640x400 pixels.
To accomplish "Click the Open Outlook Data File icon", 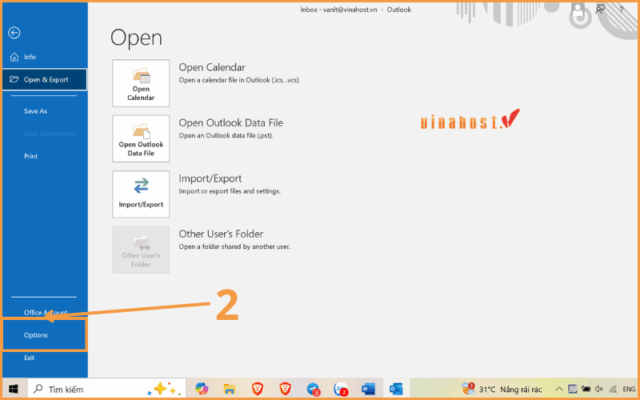I will pos(141,138).
